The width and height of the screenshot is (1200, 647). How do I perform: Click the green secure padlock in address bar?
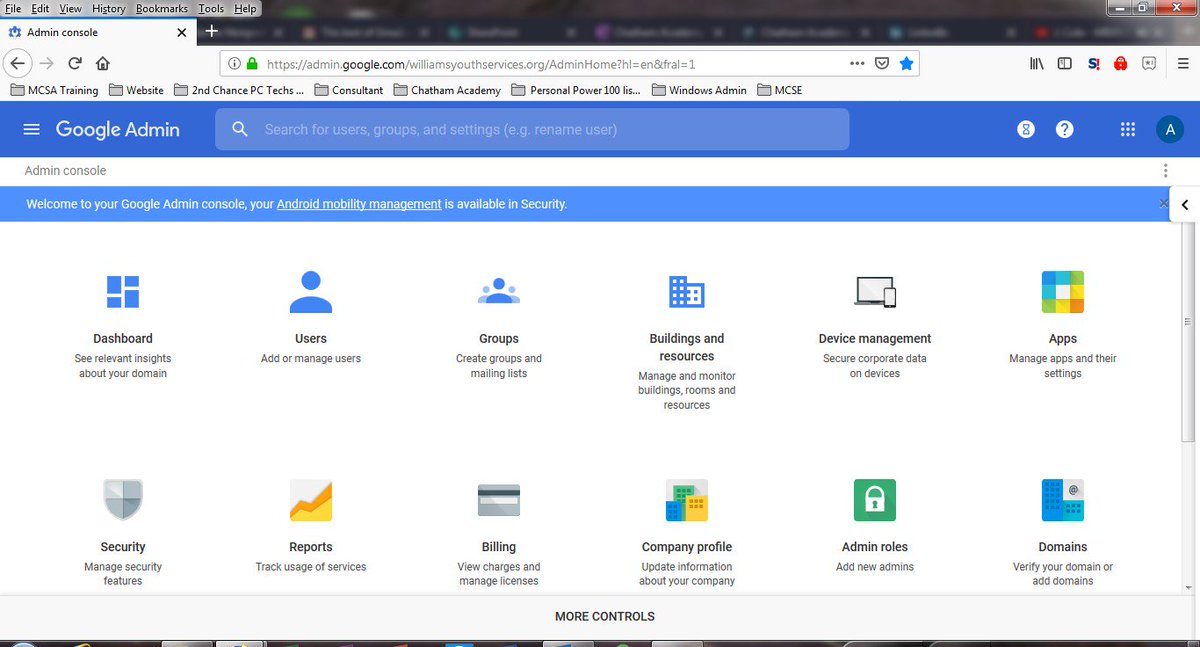tap(252, 63)
